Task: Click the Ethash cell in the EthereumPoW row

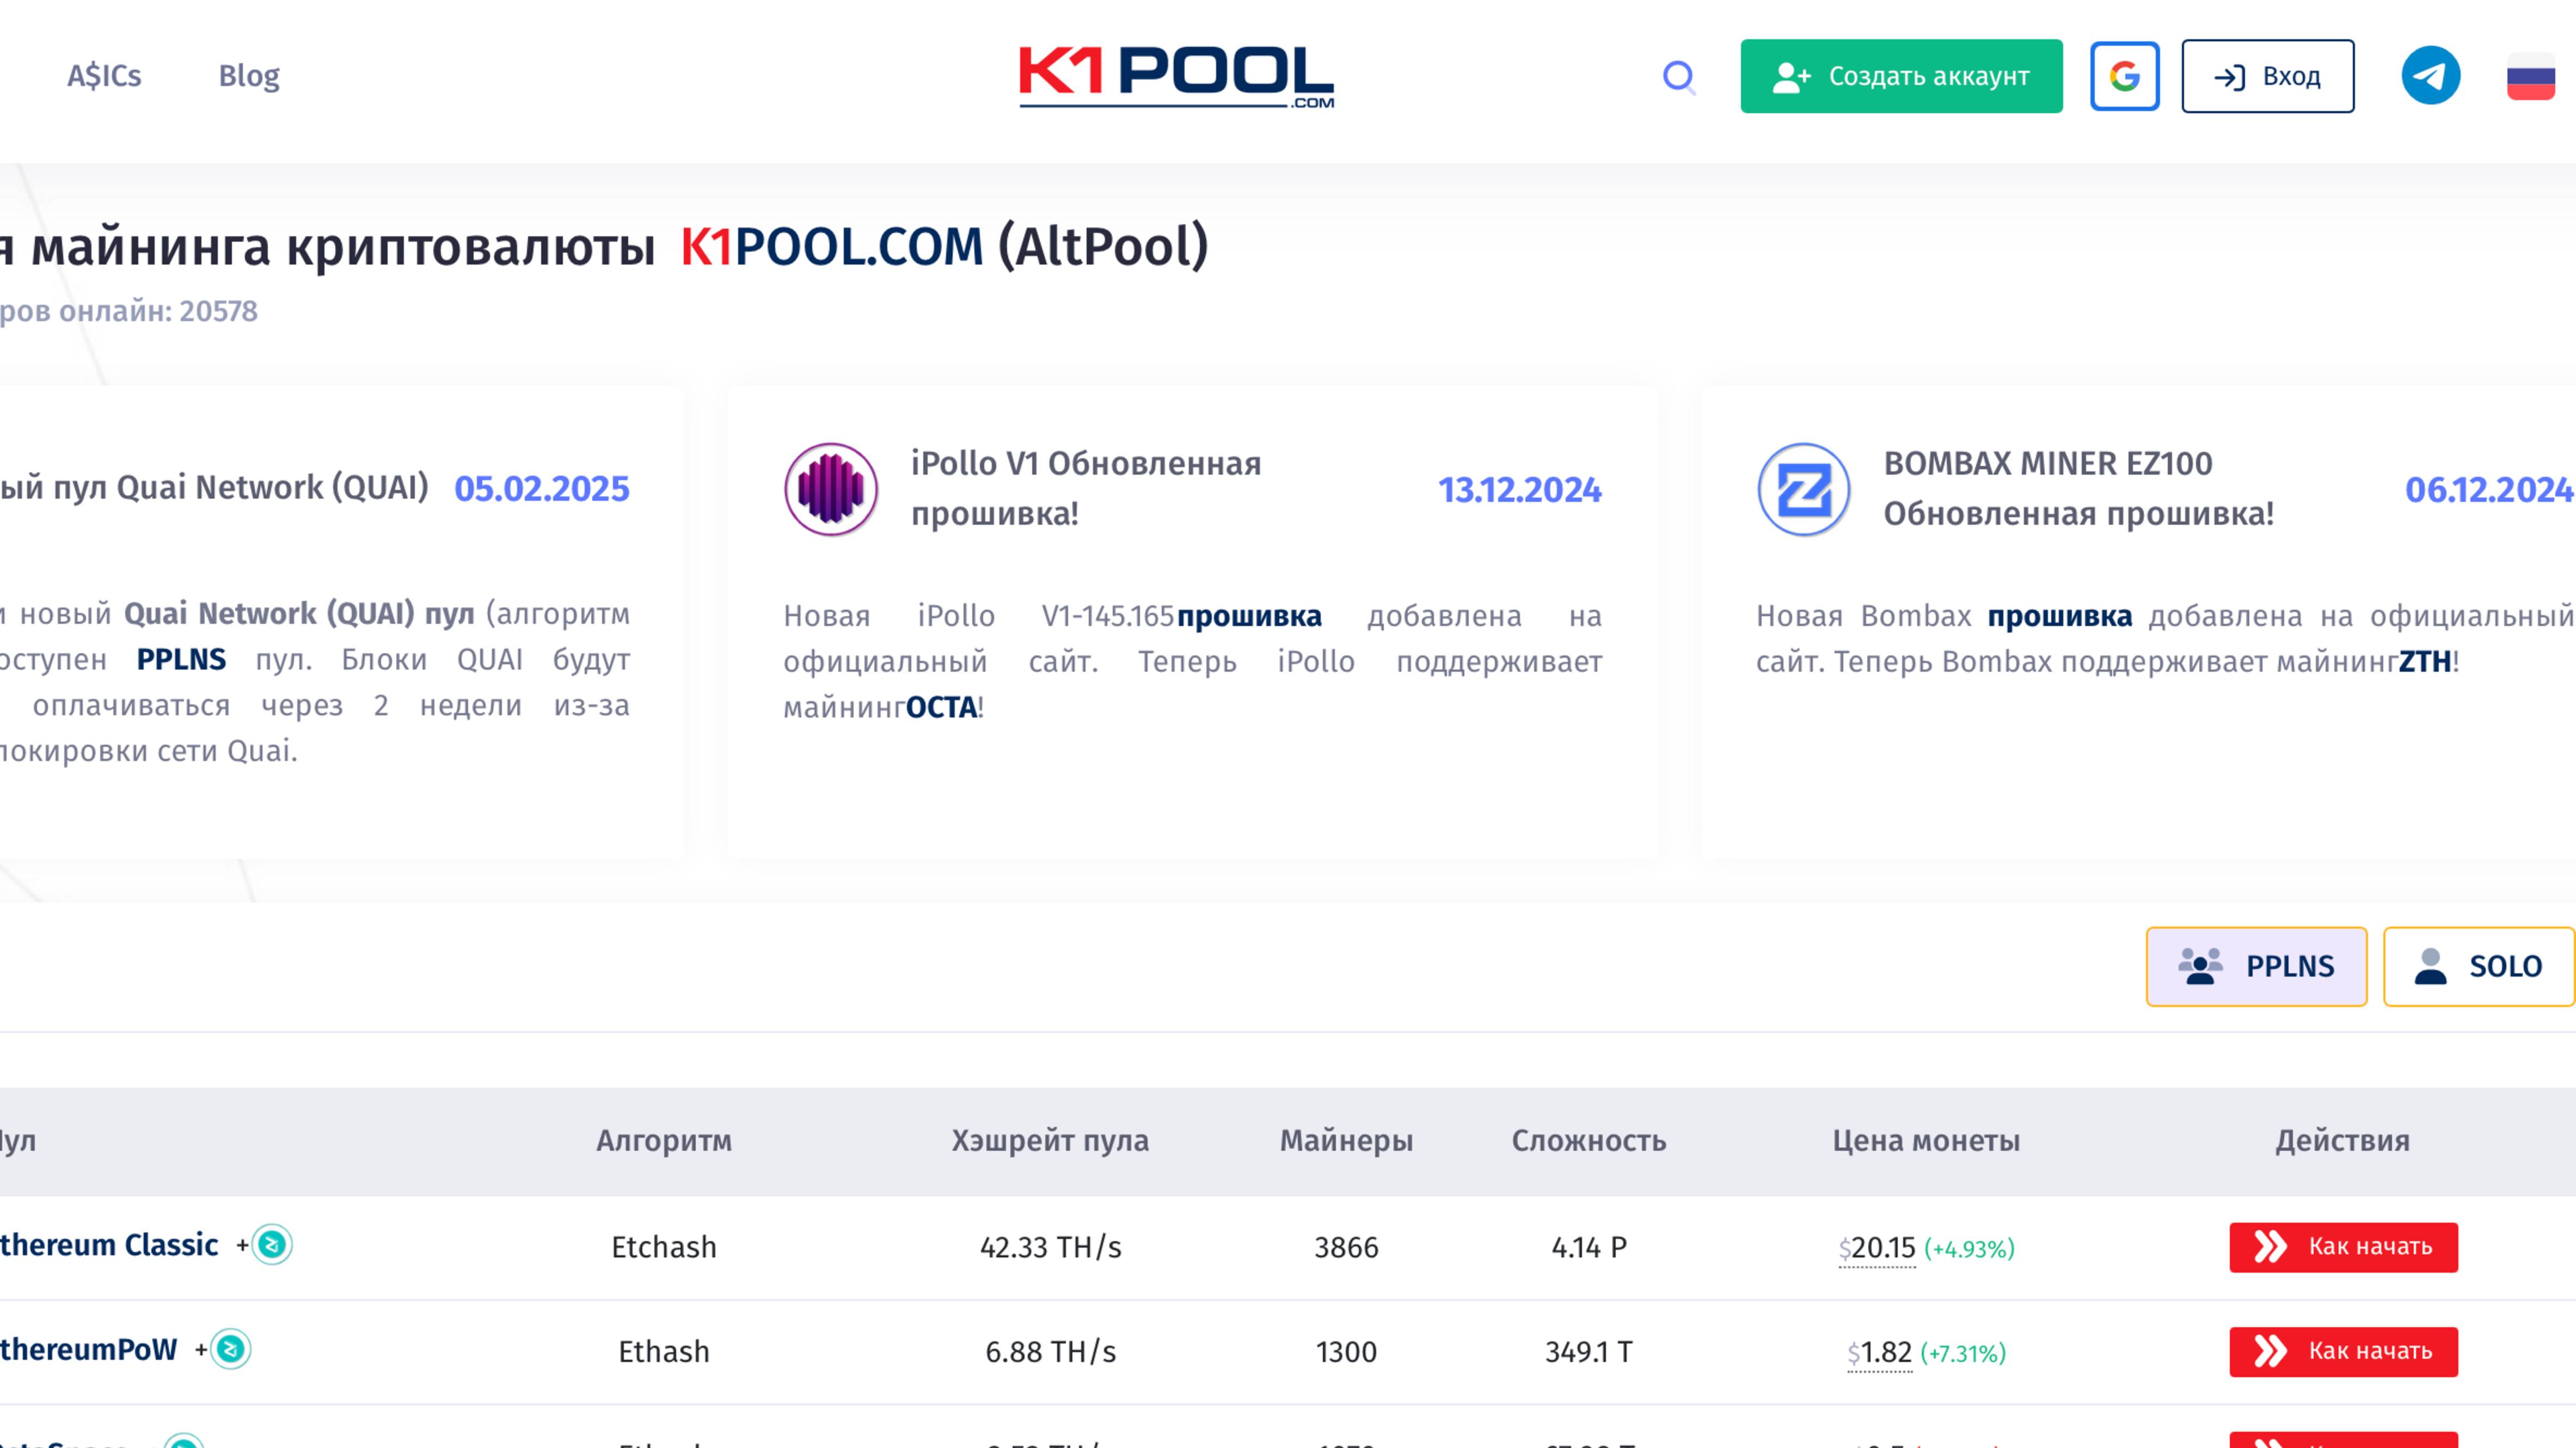Action: (664, 1353)
